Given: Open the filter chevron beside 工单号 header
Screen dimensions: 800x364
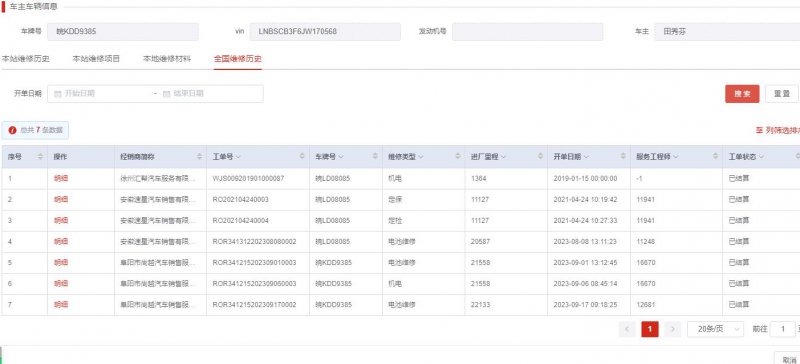Looking at the screenshot, I should [239, 157].
